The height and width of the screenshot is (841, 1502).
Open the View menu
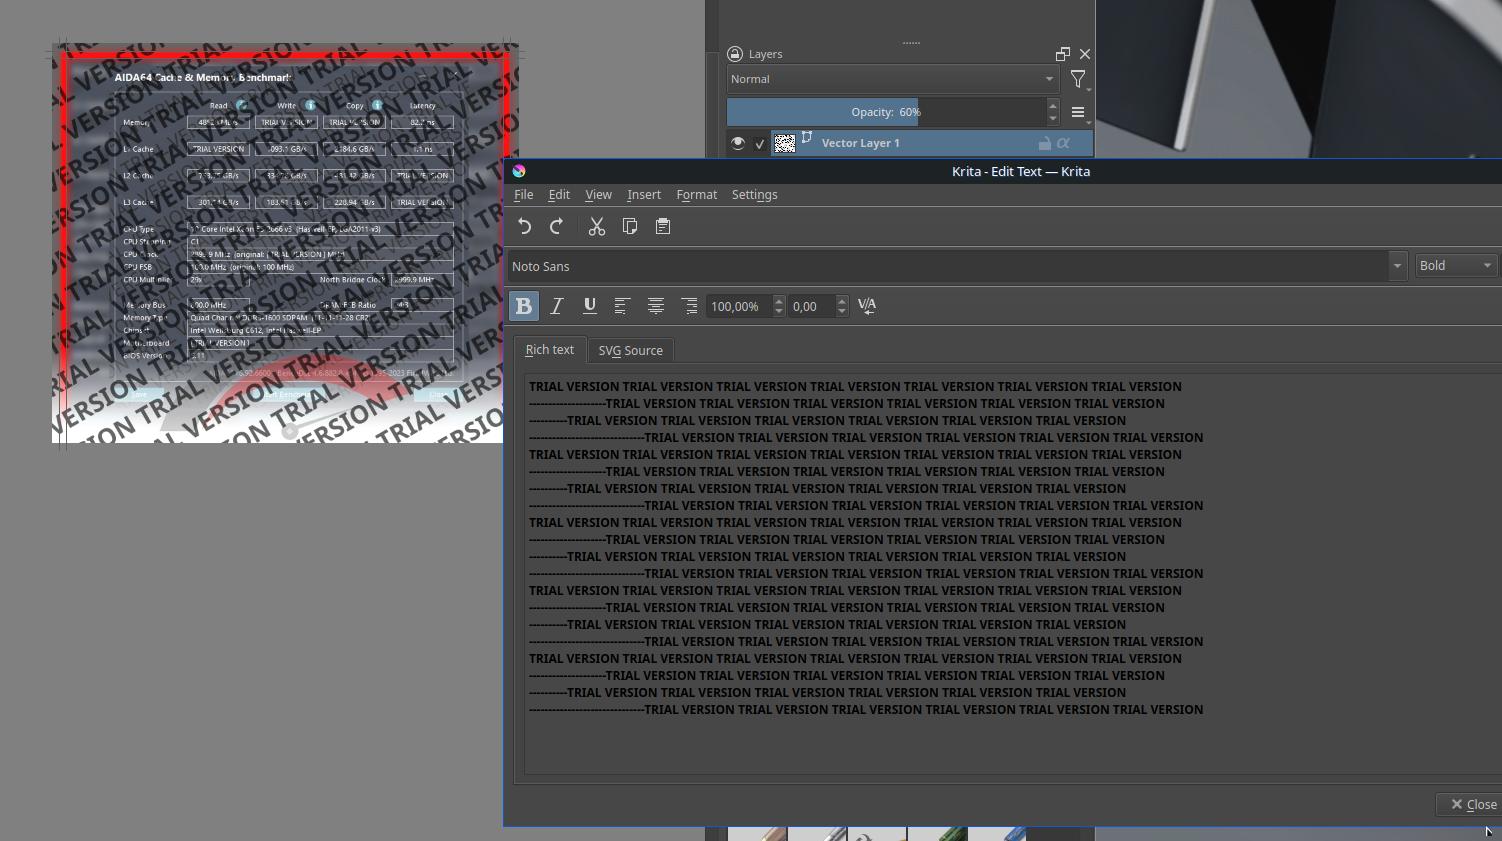tap(598, 195)
